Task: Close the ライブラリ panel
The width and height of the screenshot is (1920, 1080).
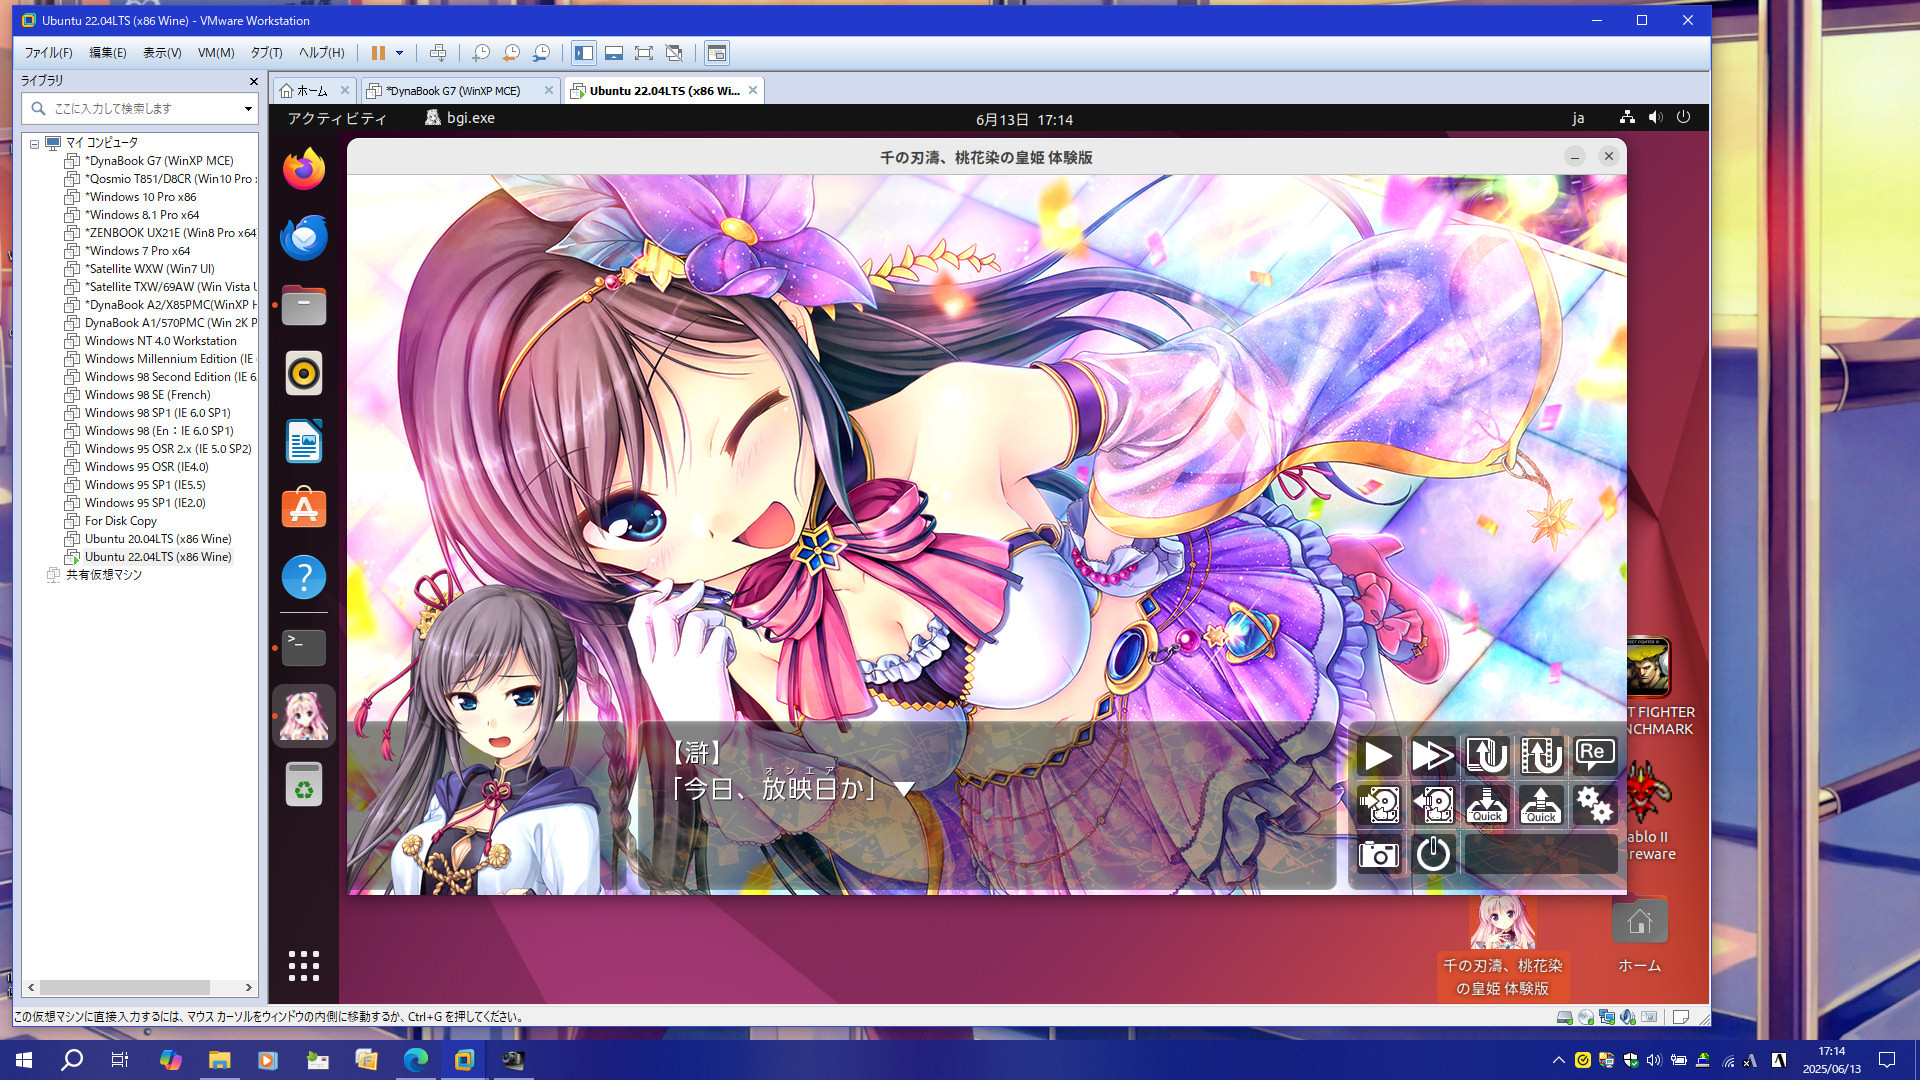Action: point(253,81)
